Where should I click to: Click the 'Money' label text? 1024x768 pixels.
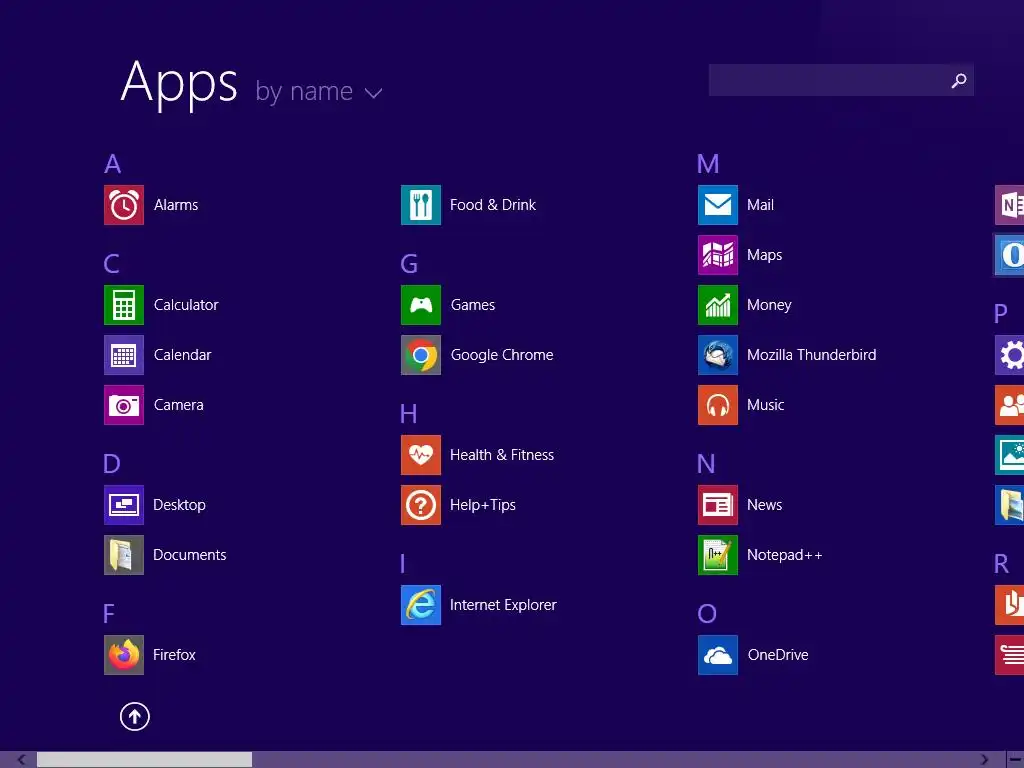(769, 305)
